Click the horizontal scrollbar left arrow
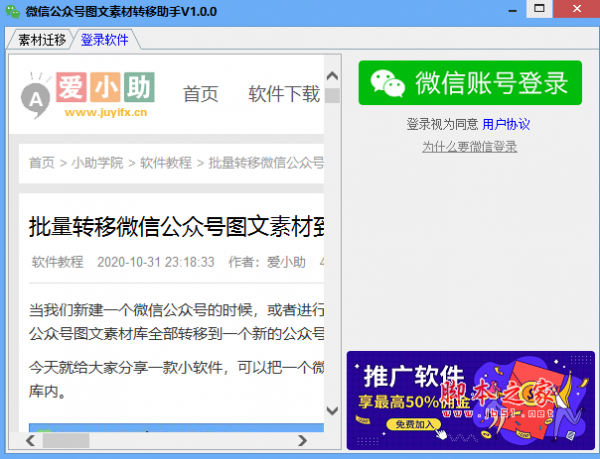 click(31, 441)
